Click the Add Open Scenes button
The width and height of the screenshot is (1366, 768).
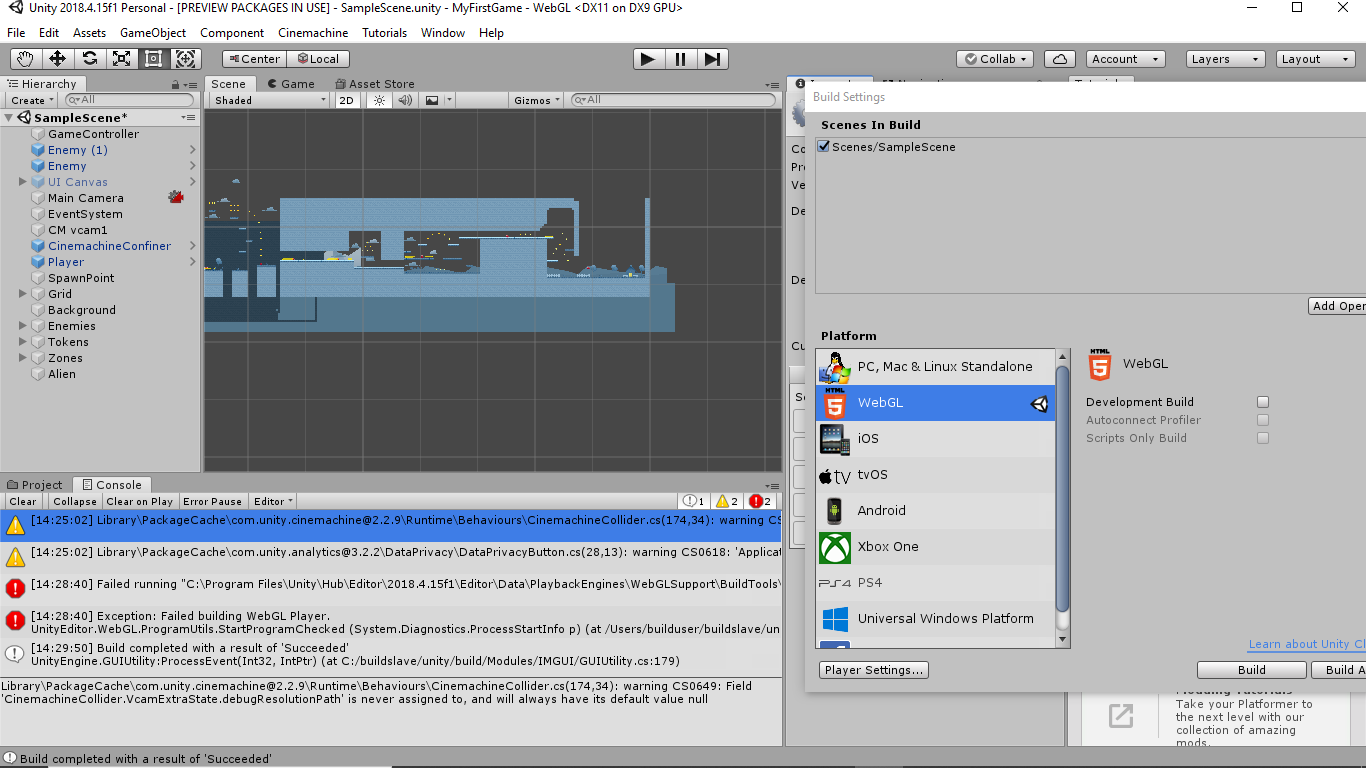[1338, 306]
